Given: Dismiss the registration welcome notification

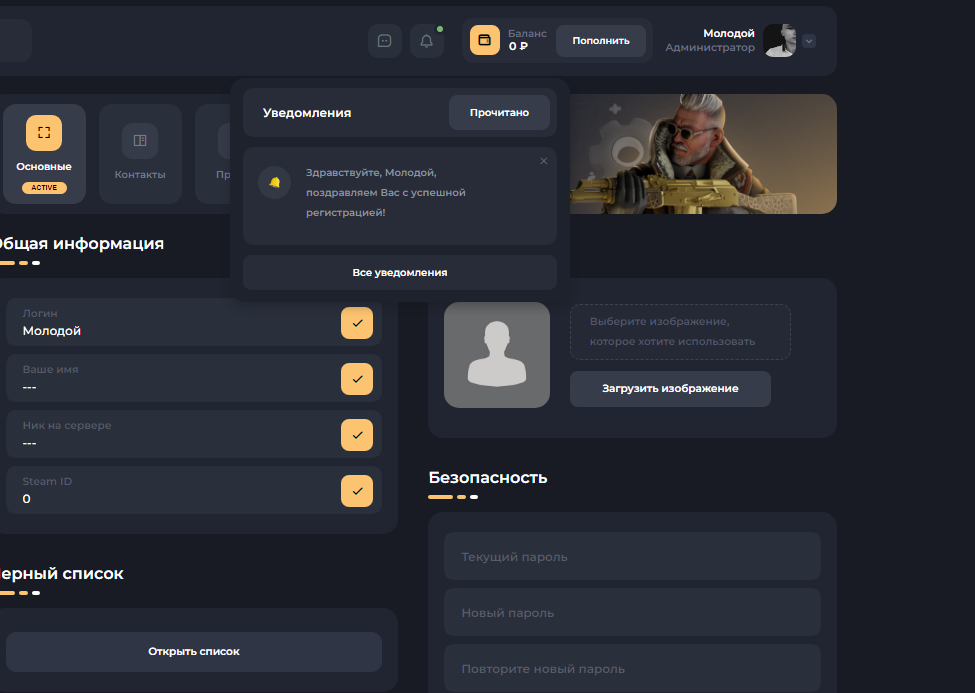Looking at the screenshot, I should [x=544, y=161].
